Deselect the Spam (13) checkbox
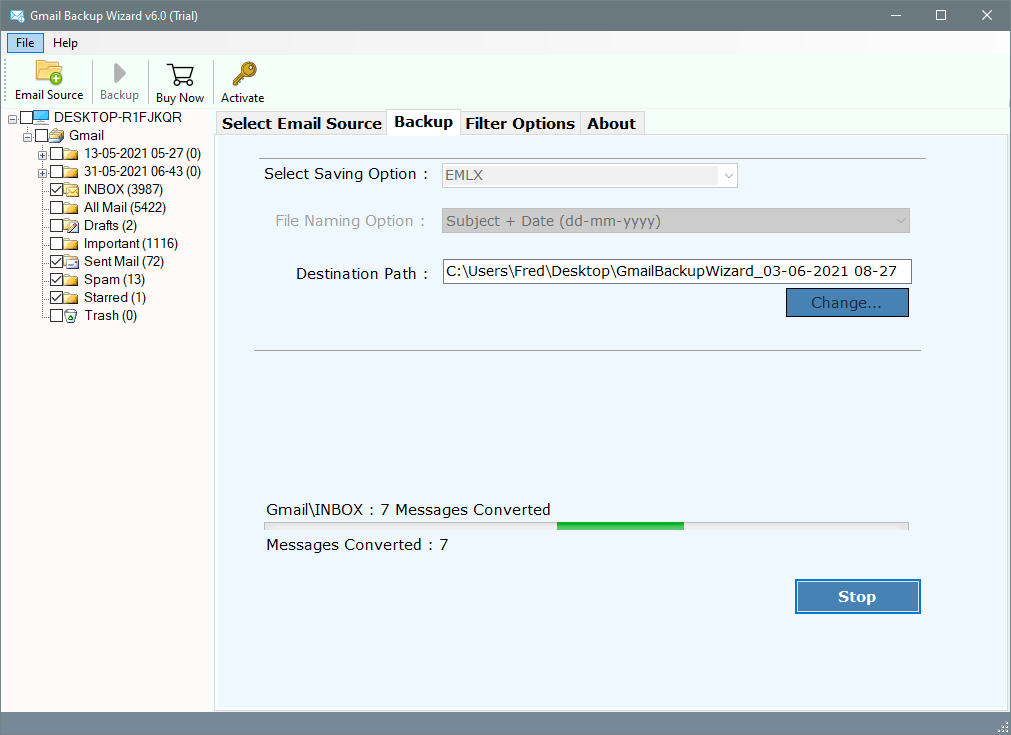The width and height of the screenshot is (1011, 735). [57, 280]
